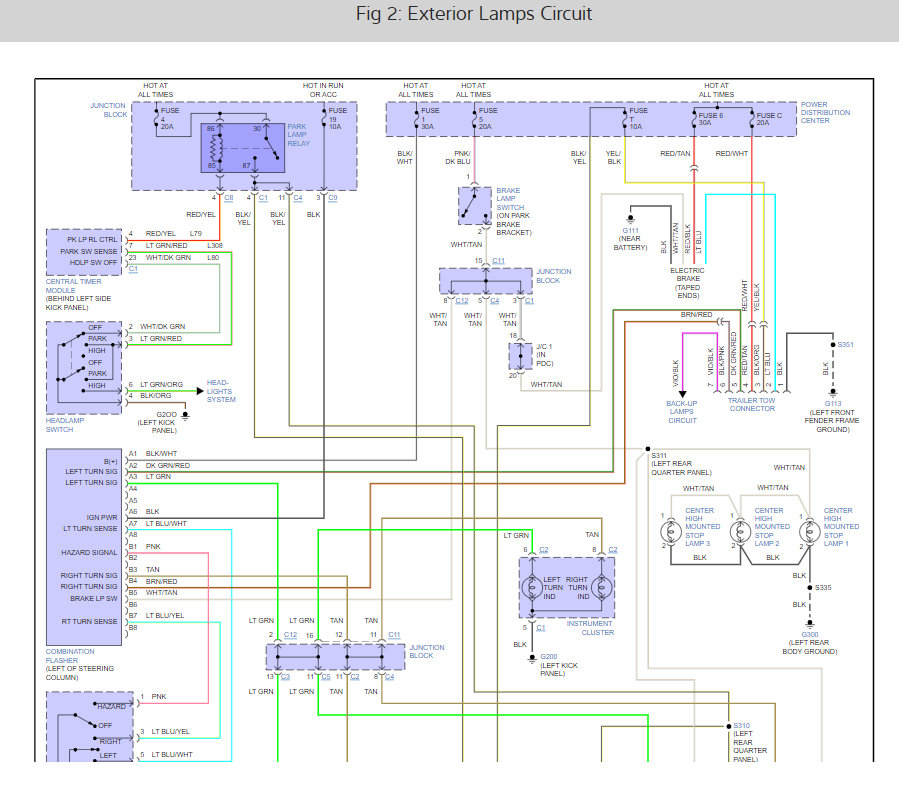This screenshot has height=787, width=899.
Task: Open the C8 connector link
Action: (229, 198)
